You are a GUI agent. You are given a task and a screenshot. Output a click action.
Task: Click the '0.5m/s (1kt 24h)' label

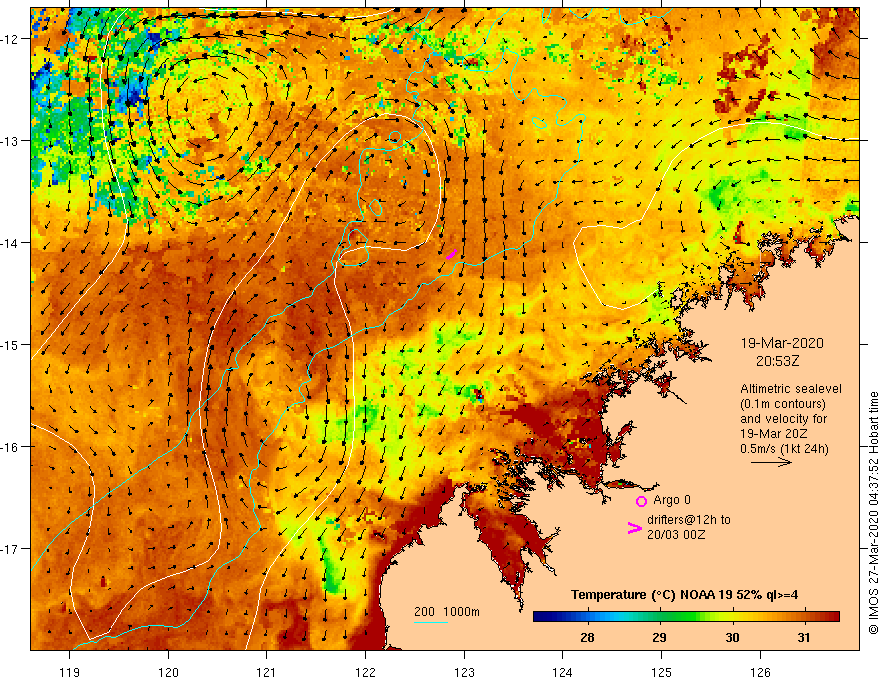tap(784, 449)
